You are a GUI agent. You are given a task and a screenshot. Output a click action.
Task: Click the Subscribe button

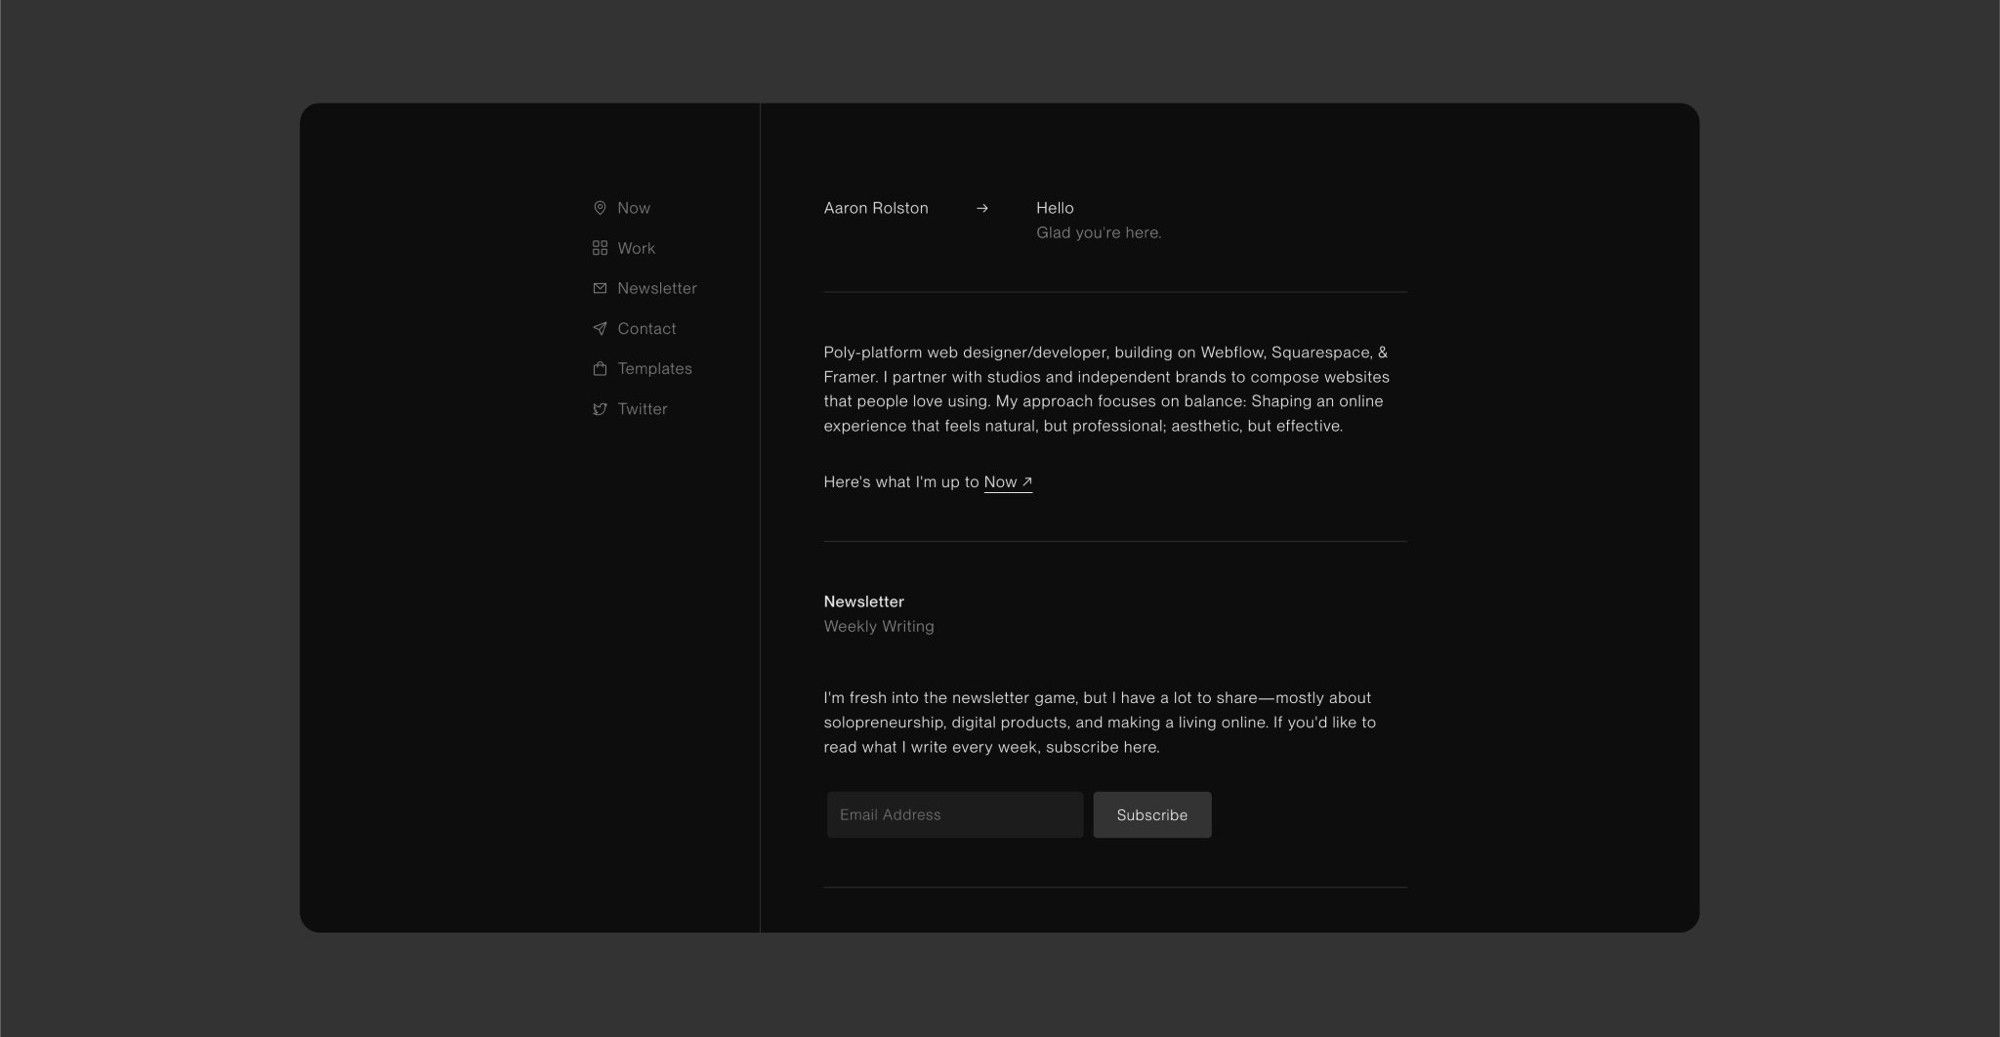coord(1151,814)
